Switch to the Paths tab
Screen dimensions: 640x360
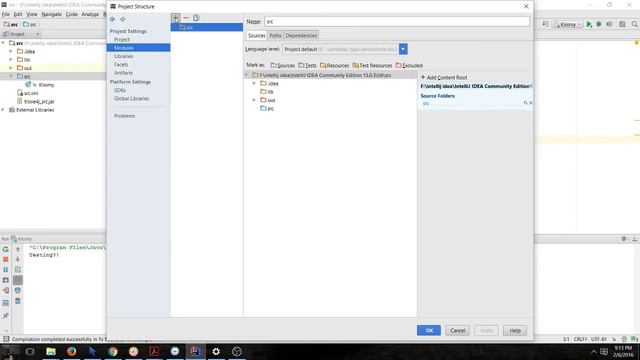pos(275,36)
